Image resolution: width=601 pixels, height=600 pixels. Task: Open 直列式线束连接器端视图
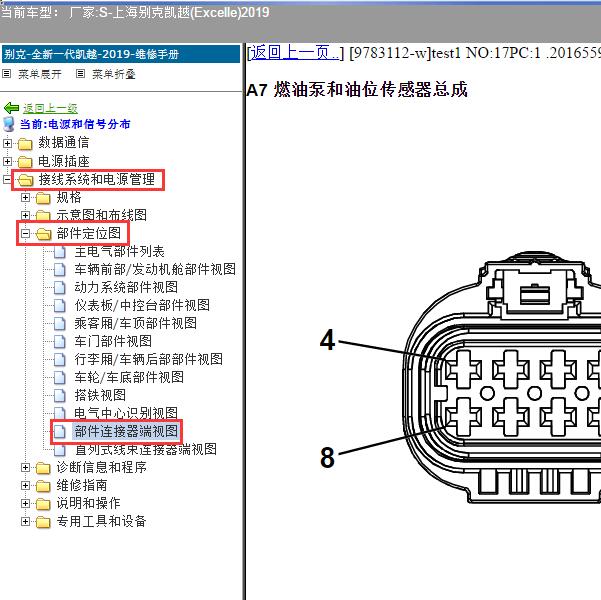tap(146, 449)
